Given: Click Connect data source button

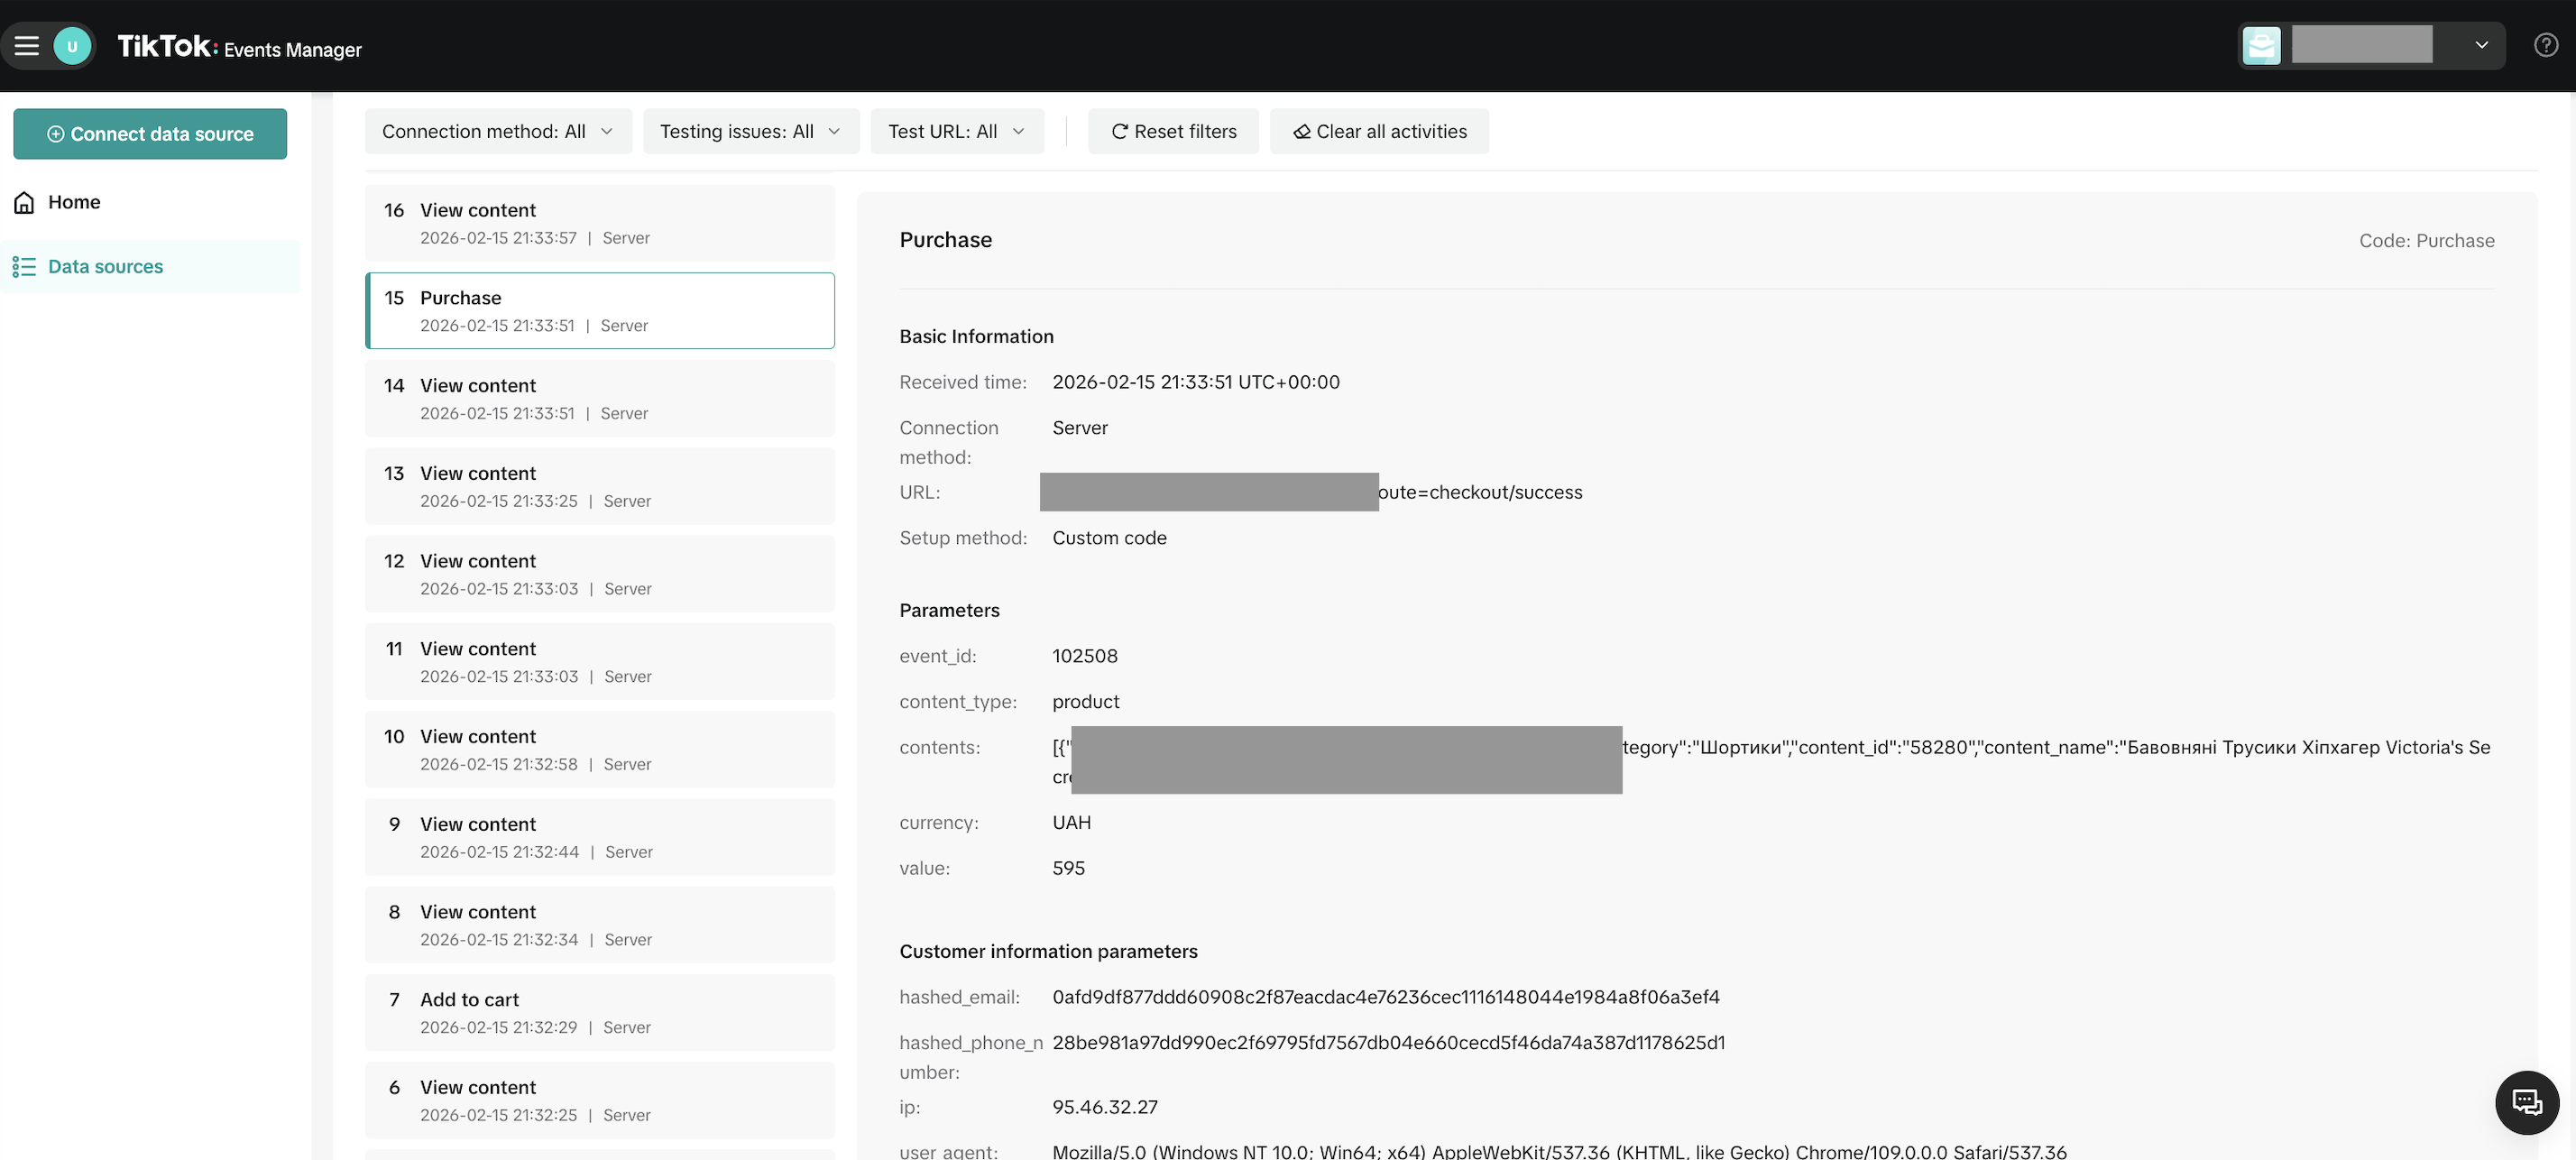Looking at the screenshot, I should (x=150, y=134).
